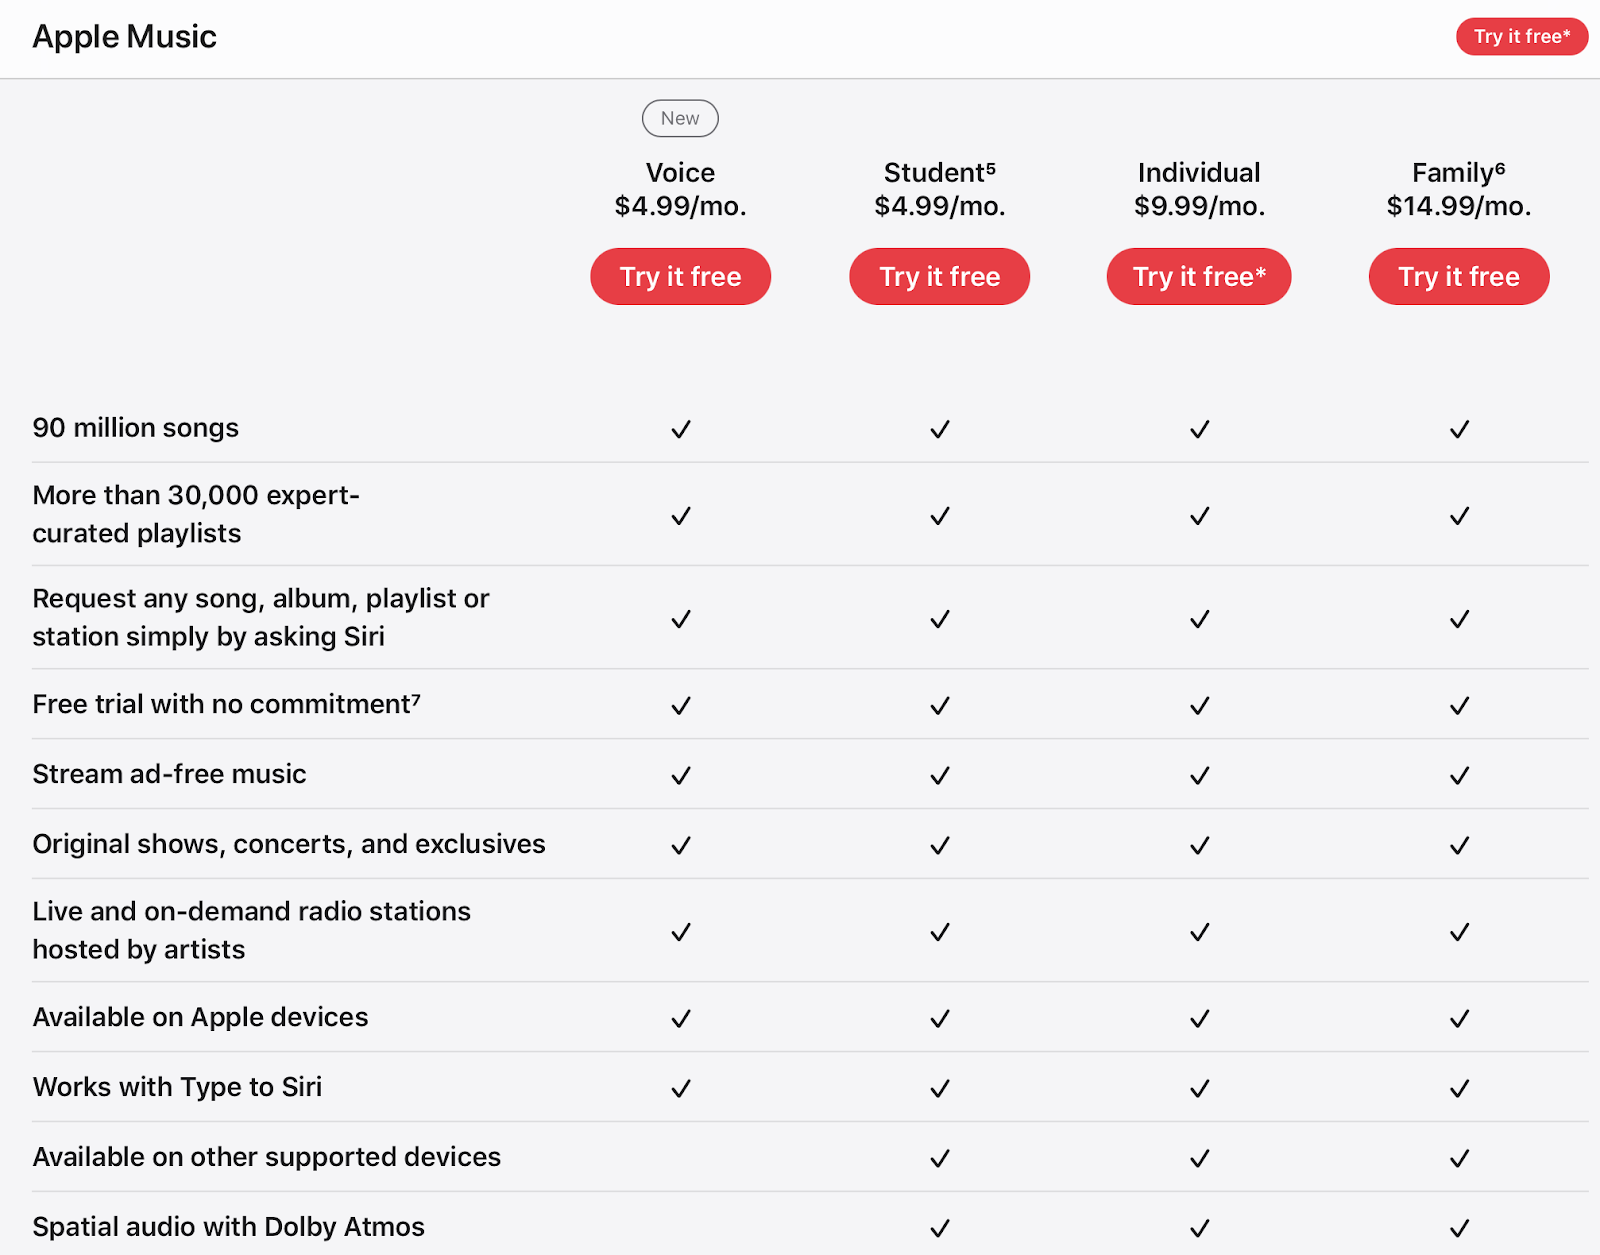Click Individual checkmark for Spatial audio row
Image resolution: width=1600 pixels, height=1255 pixels.
click(x=1200, y=1228)
